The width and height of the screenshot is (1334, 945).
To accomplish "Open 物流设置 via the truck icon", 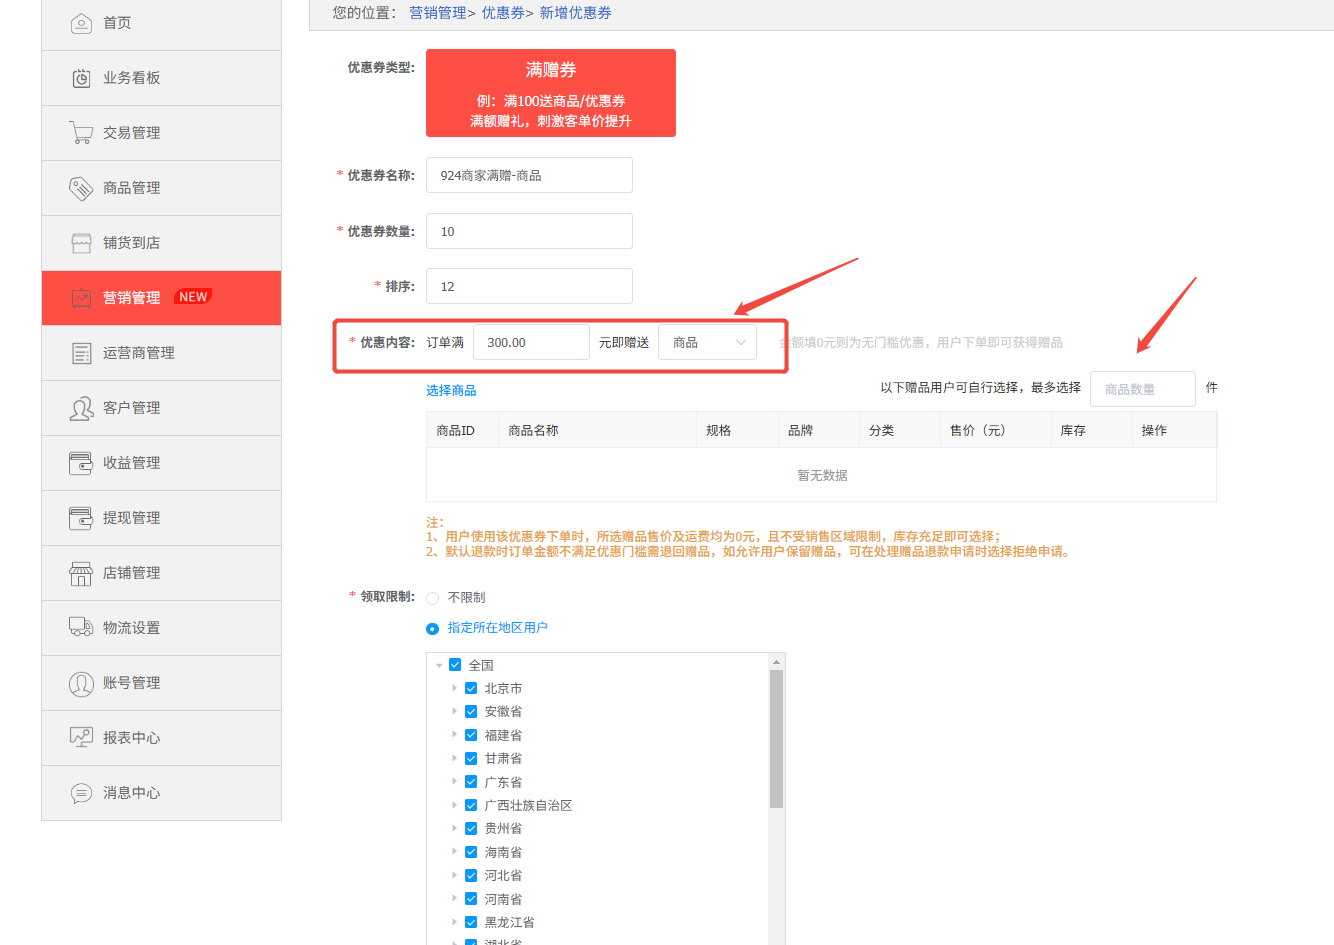I will tap(82, 627).
